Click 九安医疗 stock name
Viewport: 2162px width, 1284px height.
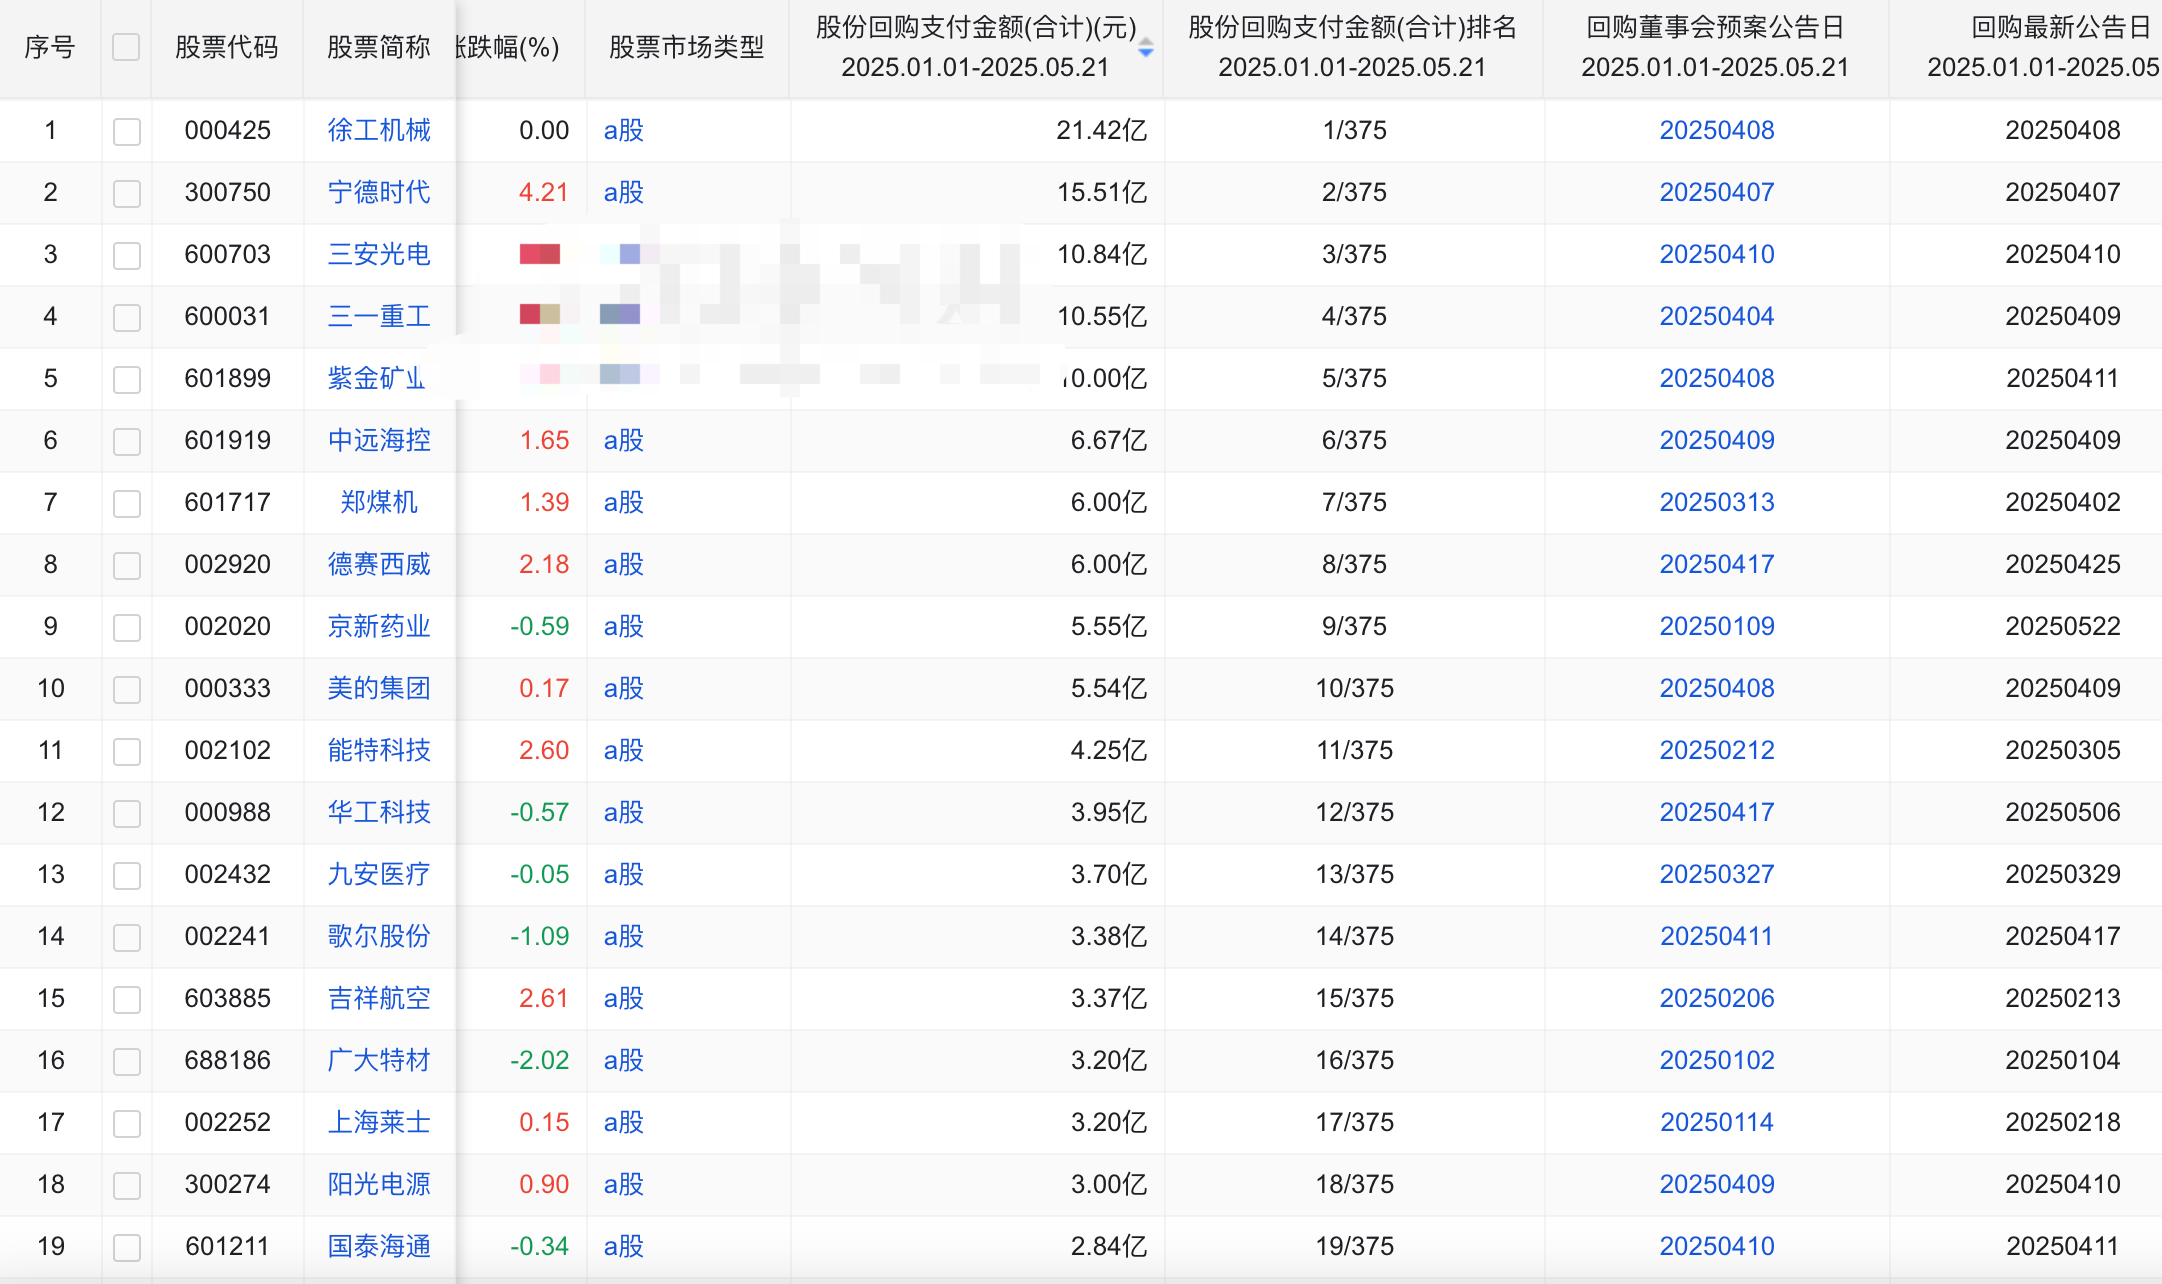[379, 874]
